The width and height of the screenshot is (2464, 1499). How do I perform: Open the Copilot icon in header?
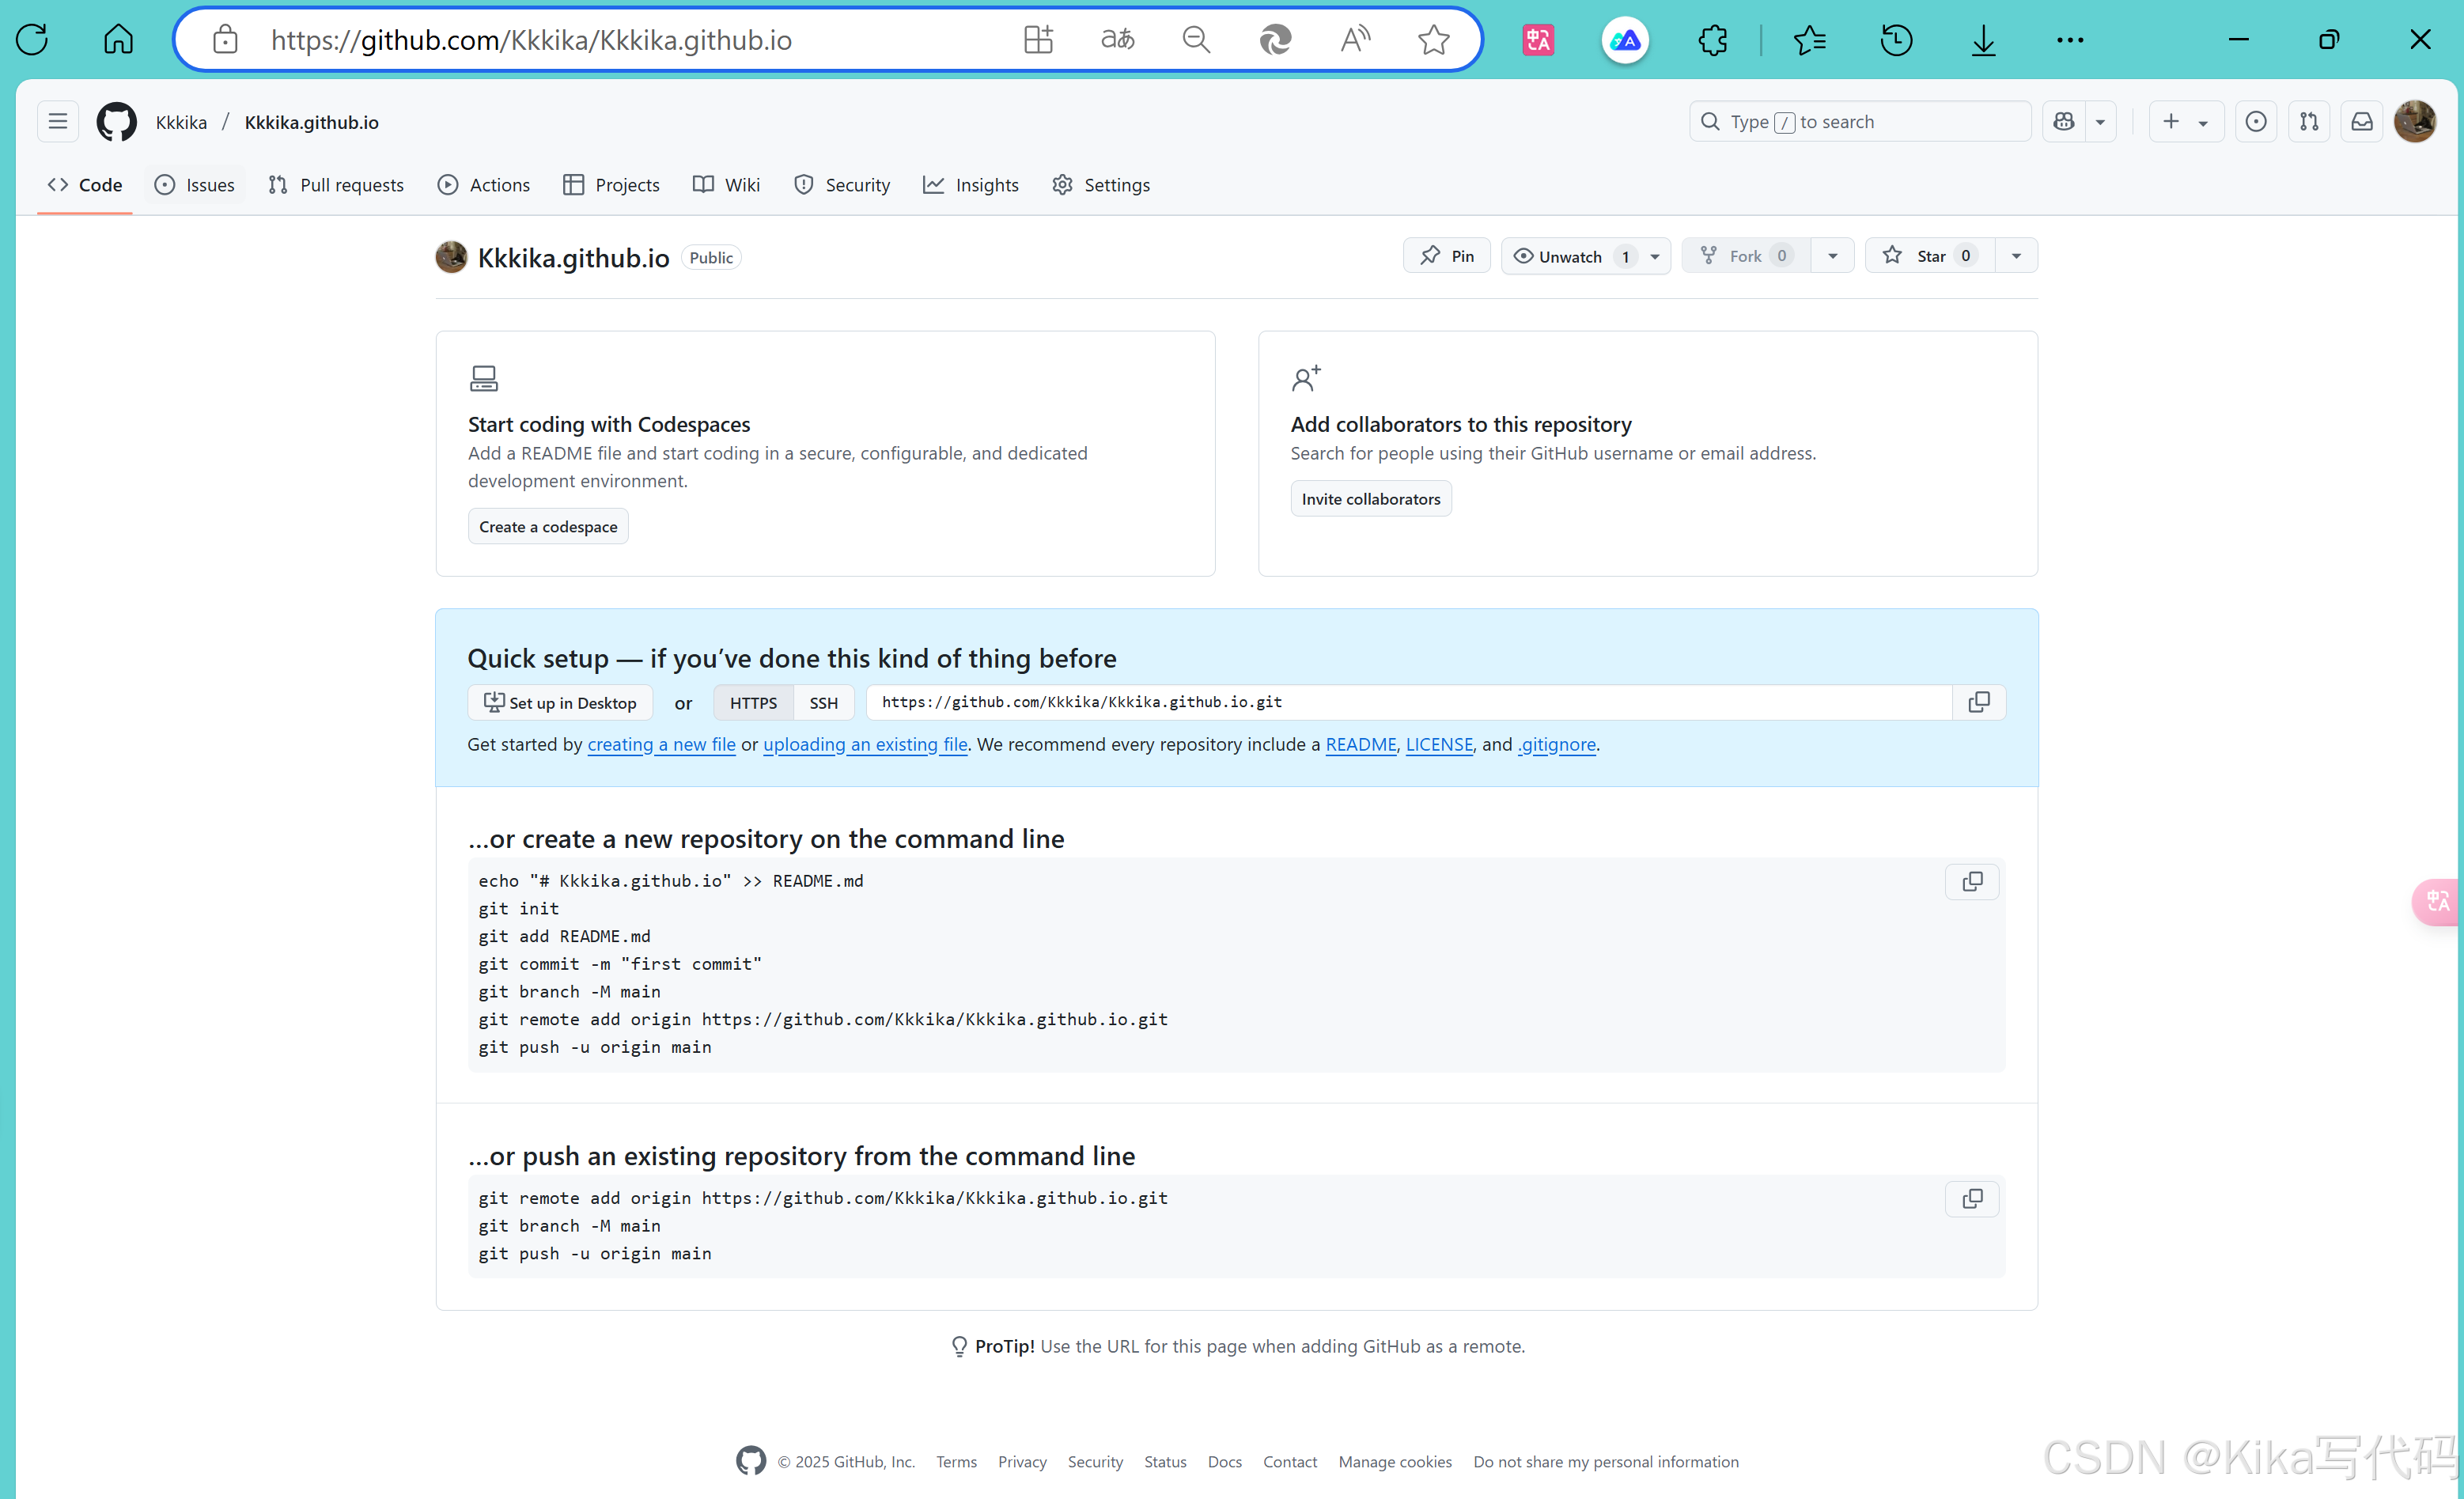click(2064, 122)
